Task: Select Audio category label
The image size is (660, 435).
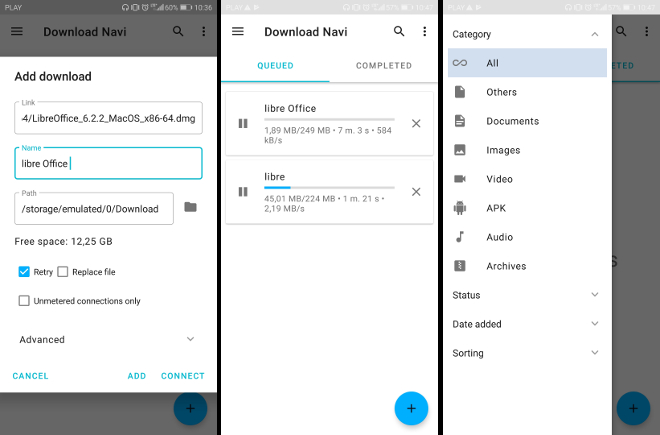Action: point(499,238)
